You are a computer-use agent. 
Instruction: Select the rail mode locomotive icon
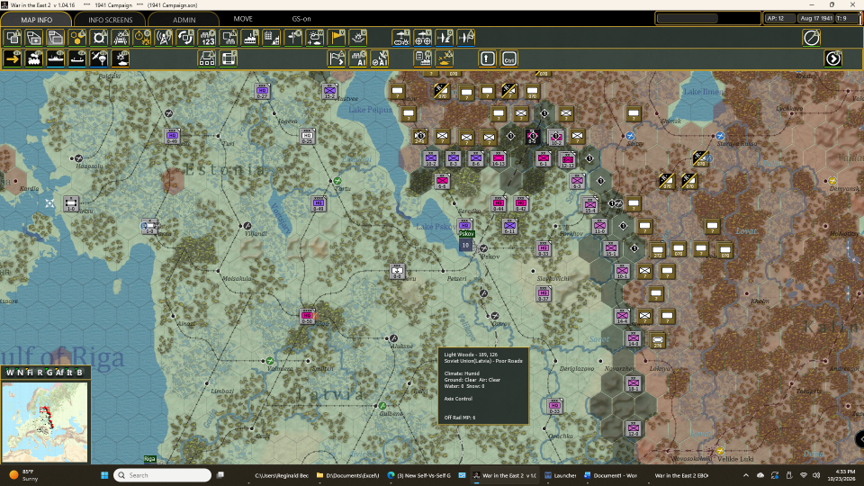(34, 58)
